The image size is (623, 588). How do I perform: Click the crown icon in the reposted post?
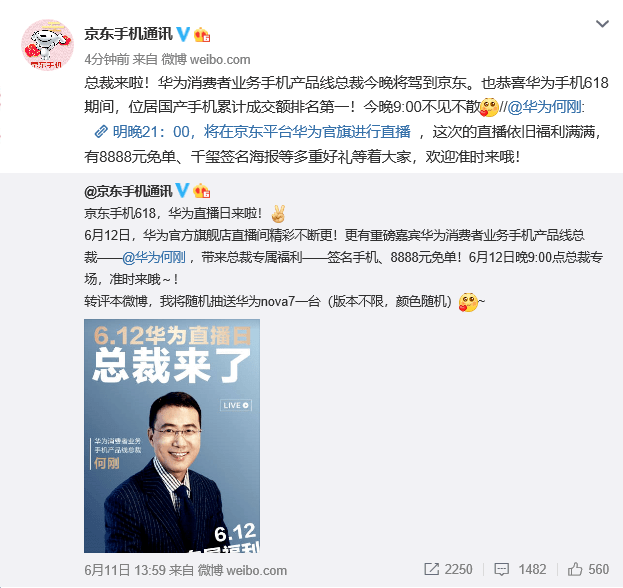click(201, 191)
